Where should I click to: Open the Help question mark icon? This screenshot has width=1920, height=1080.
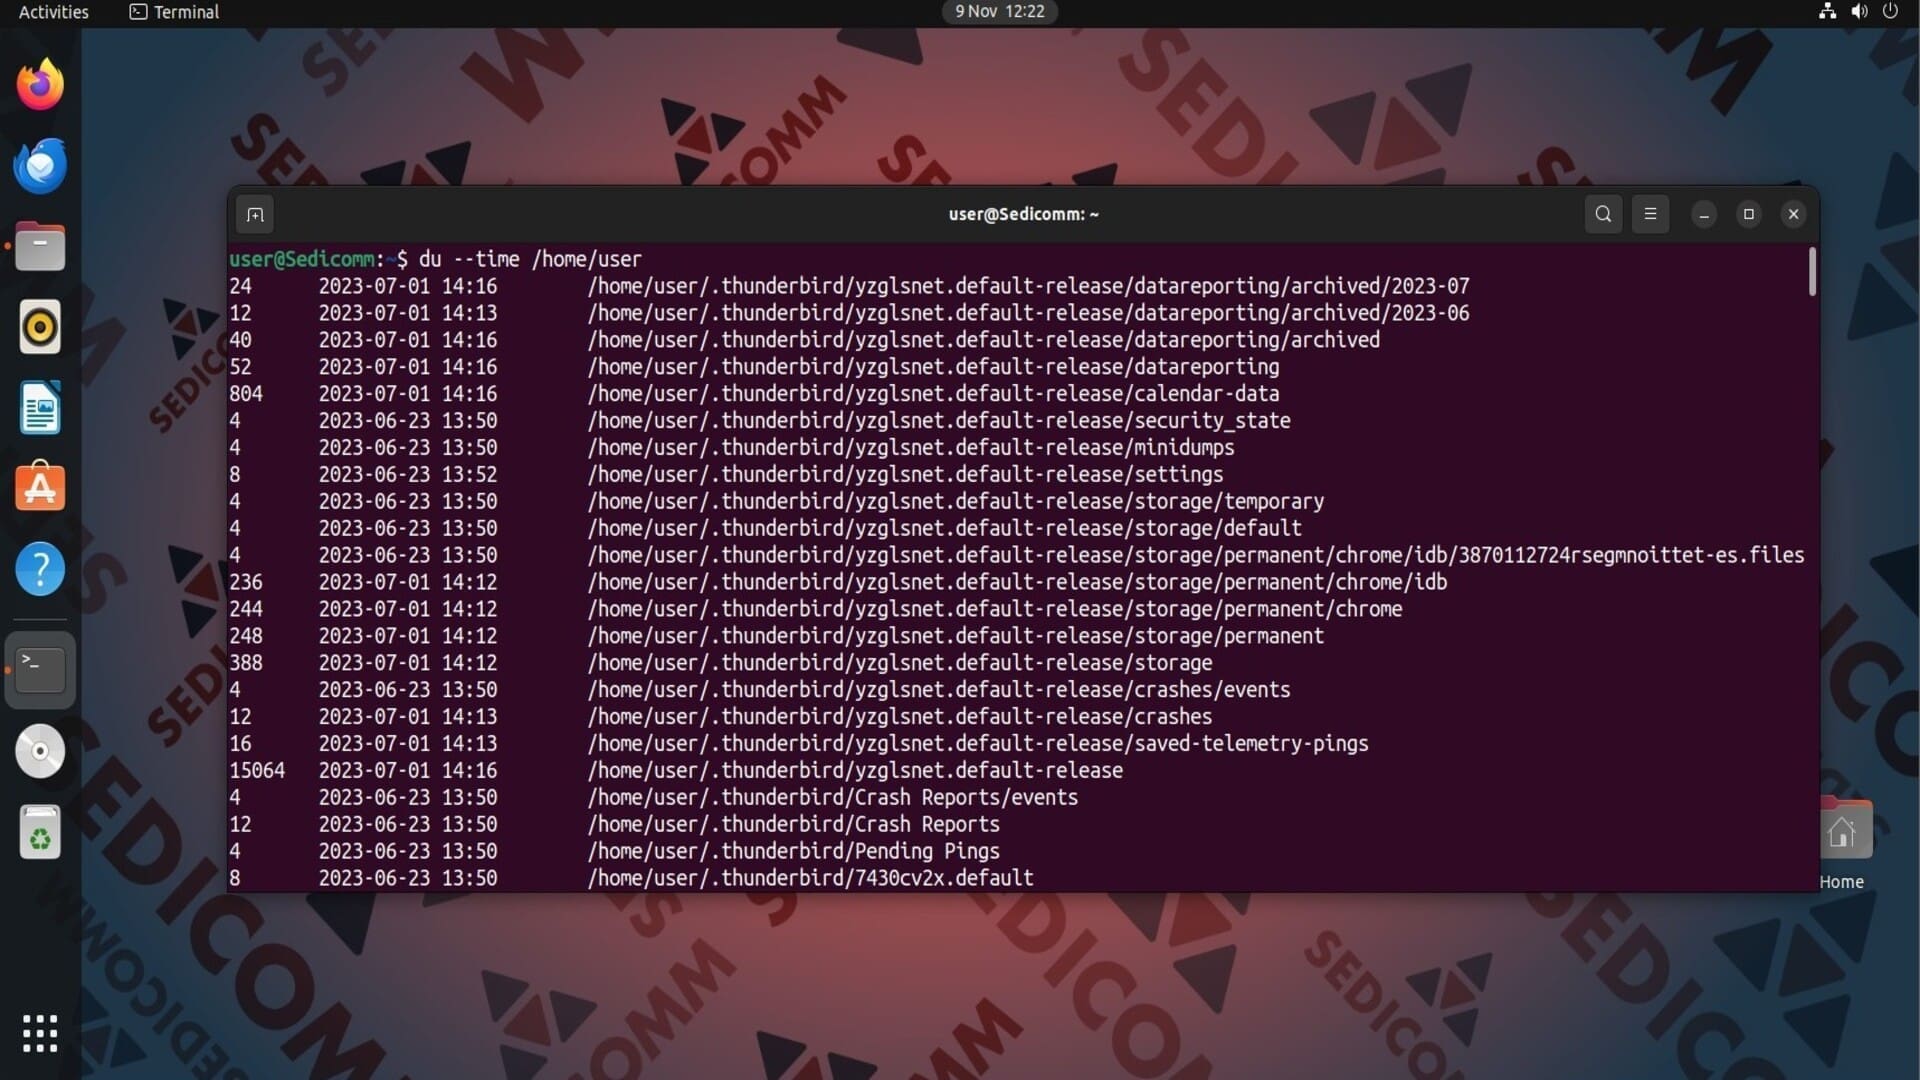pyautogui.click(x=40, y=569)
